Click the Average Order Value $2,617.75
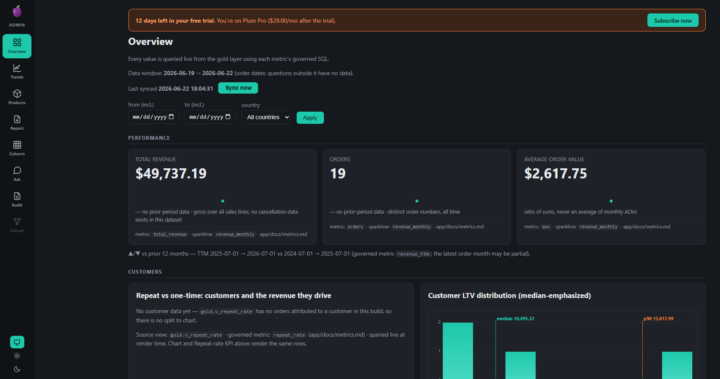The image size is (720, 379). click(556, 174)
